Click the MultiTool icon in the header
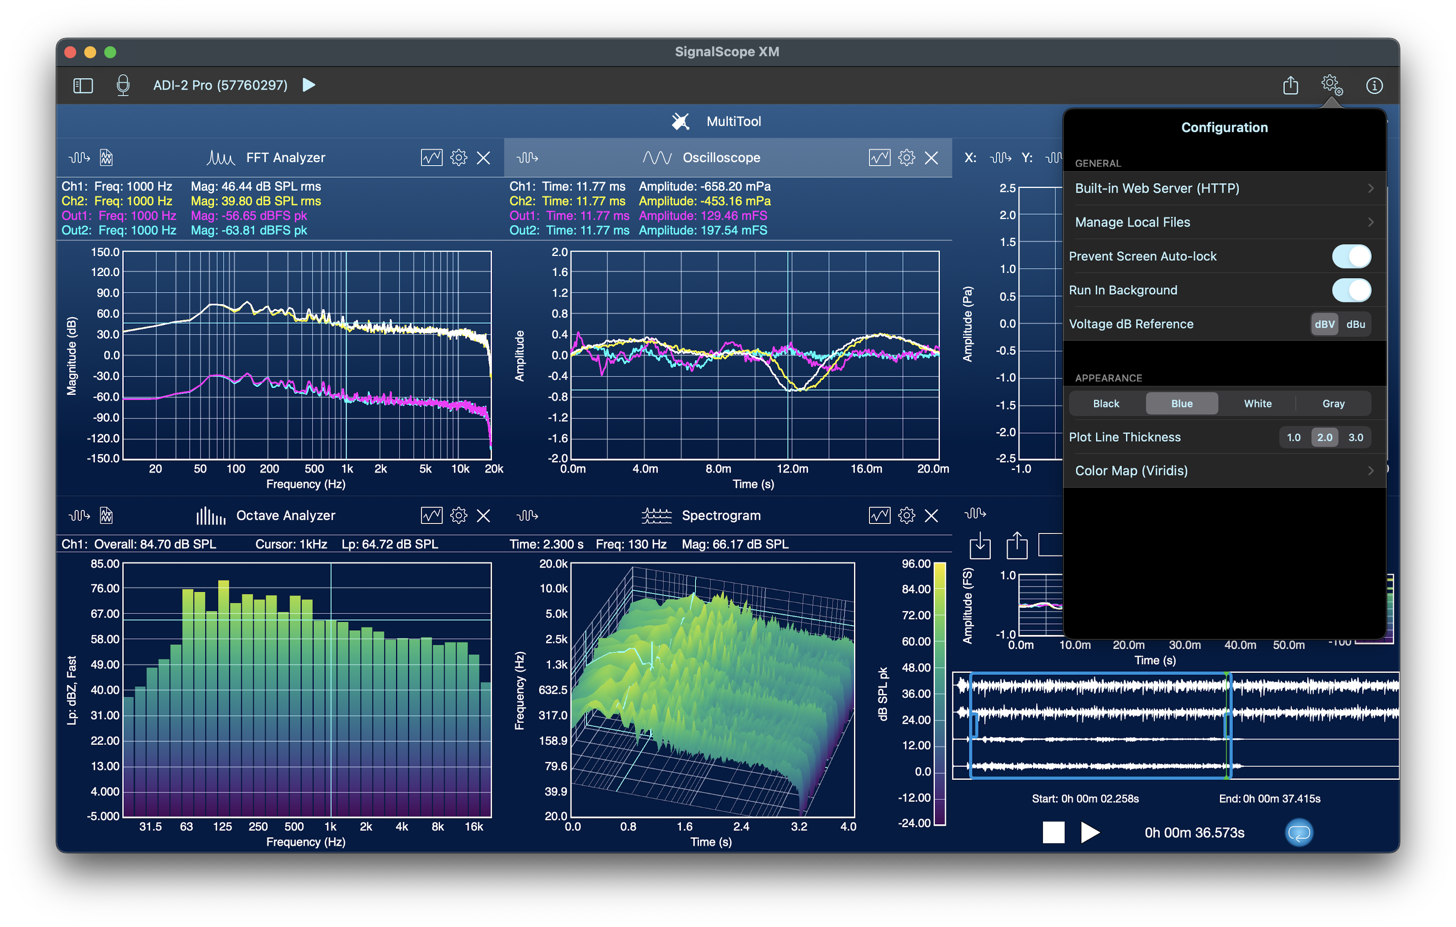 [x=681, y=121]
